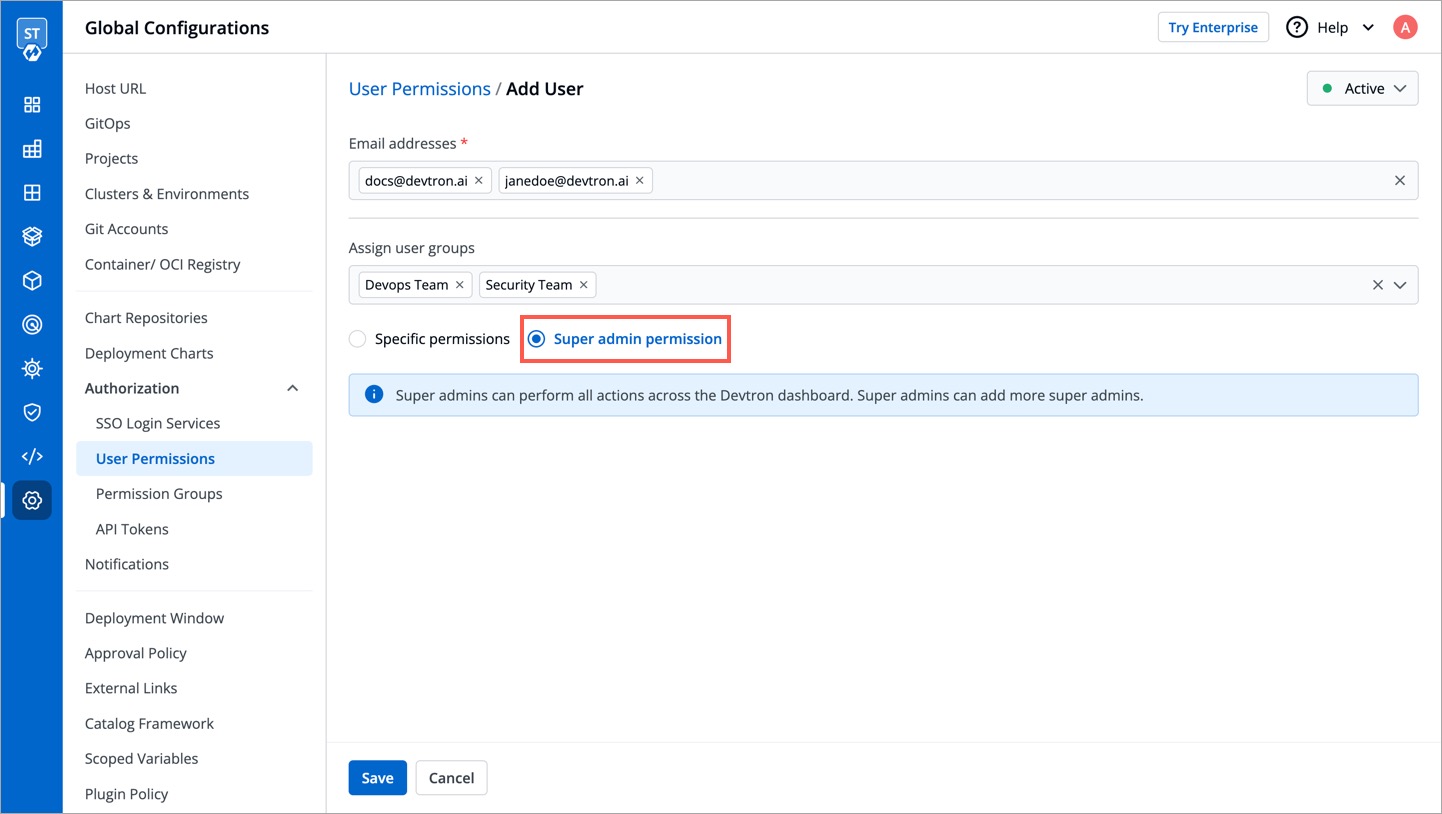
Task: Remove Security Team group chip
Action: pos(584,285)
